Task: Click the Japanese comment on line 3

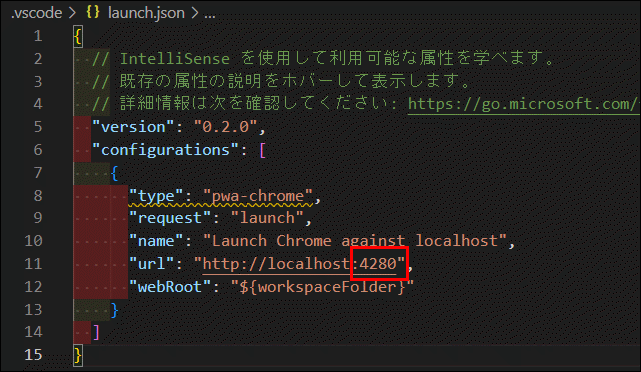Action: coord(281,81)
